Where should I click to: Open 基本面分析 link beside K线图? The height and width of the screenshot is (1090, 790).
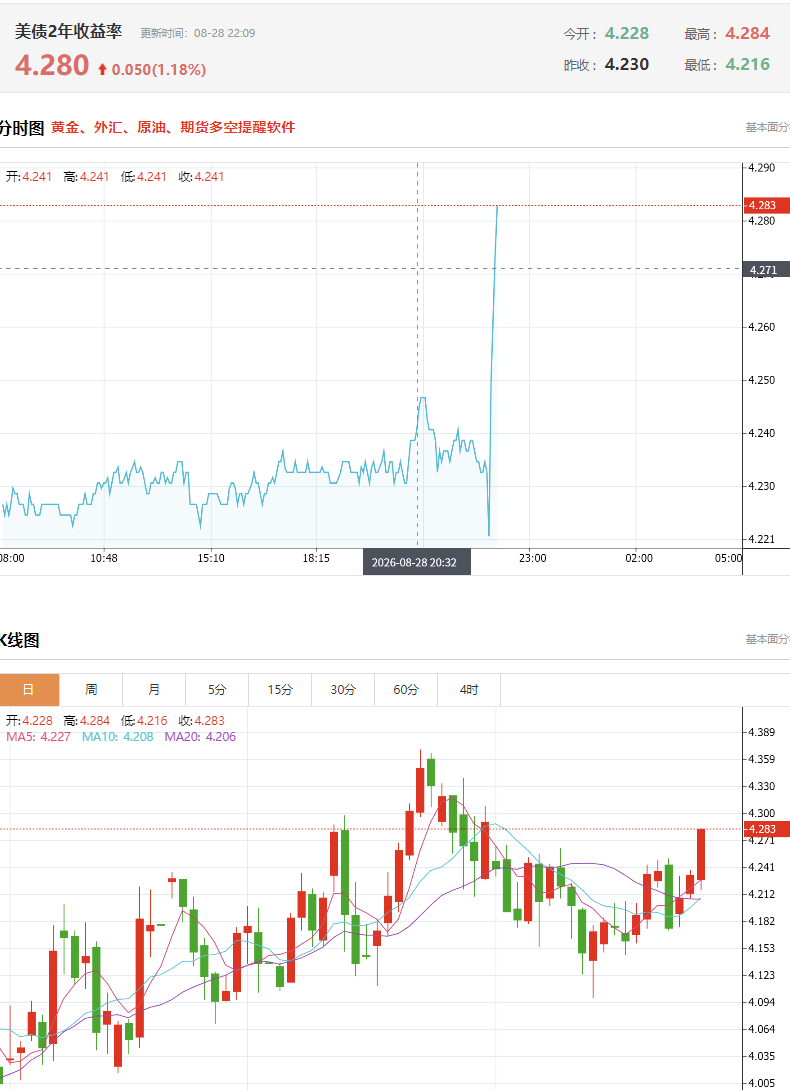coord(768,639)
